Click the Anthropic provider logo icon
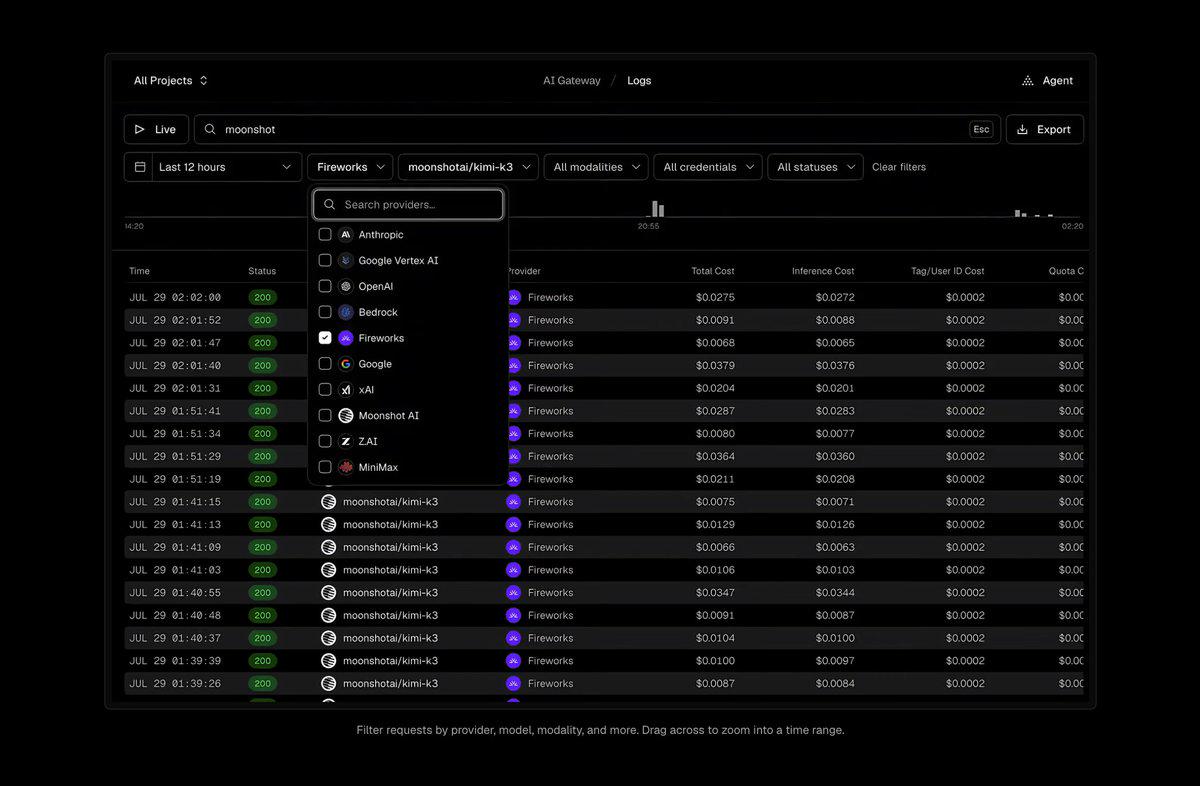The height and width of the screenshot is (786, 1200). coord(346,235)
